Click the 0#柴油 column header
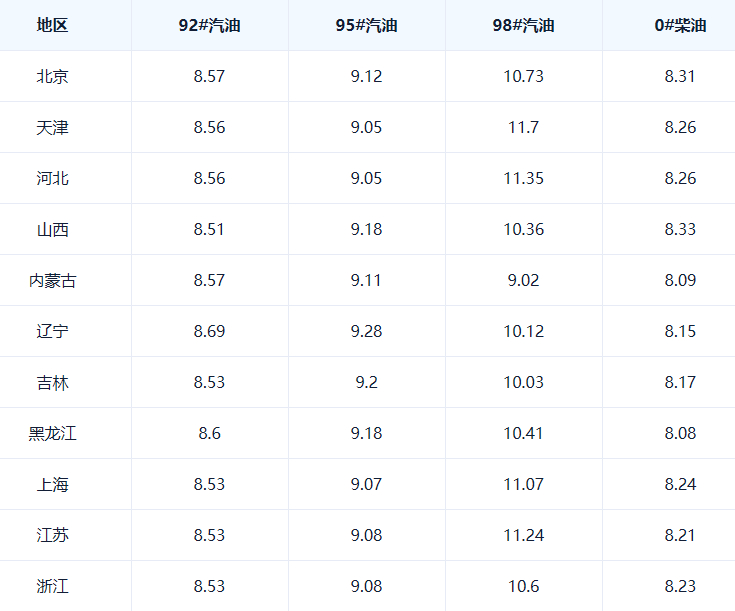735x611 pixels. [x=680, y=25]
